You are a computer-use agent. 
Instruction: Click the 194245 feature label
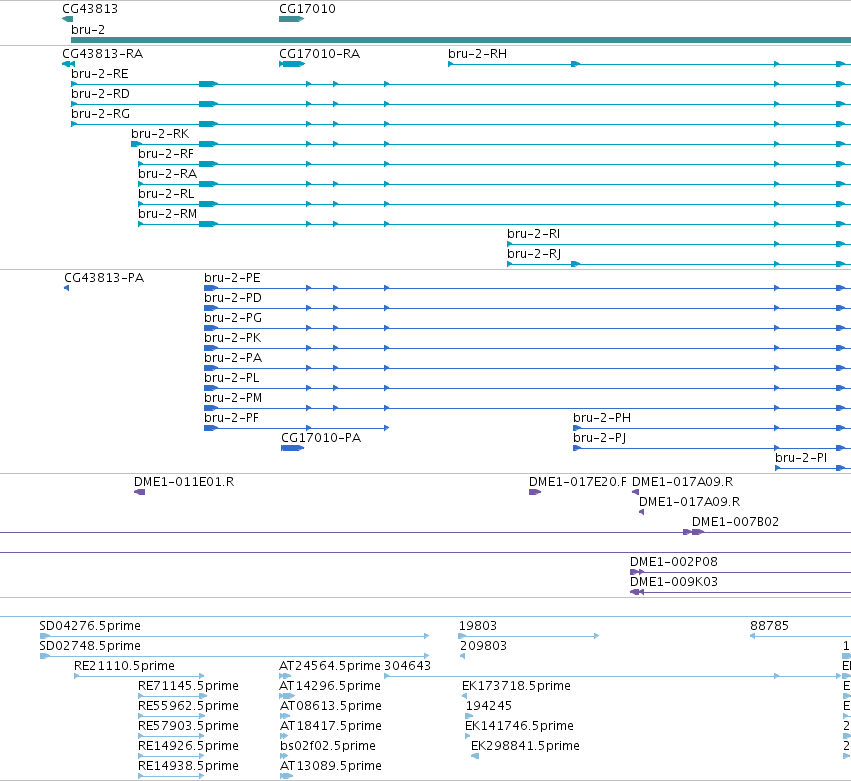point(489,707)
